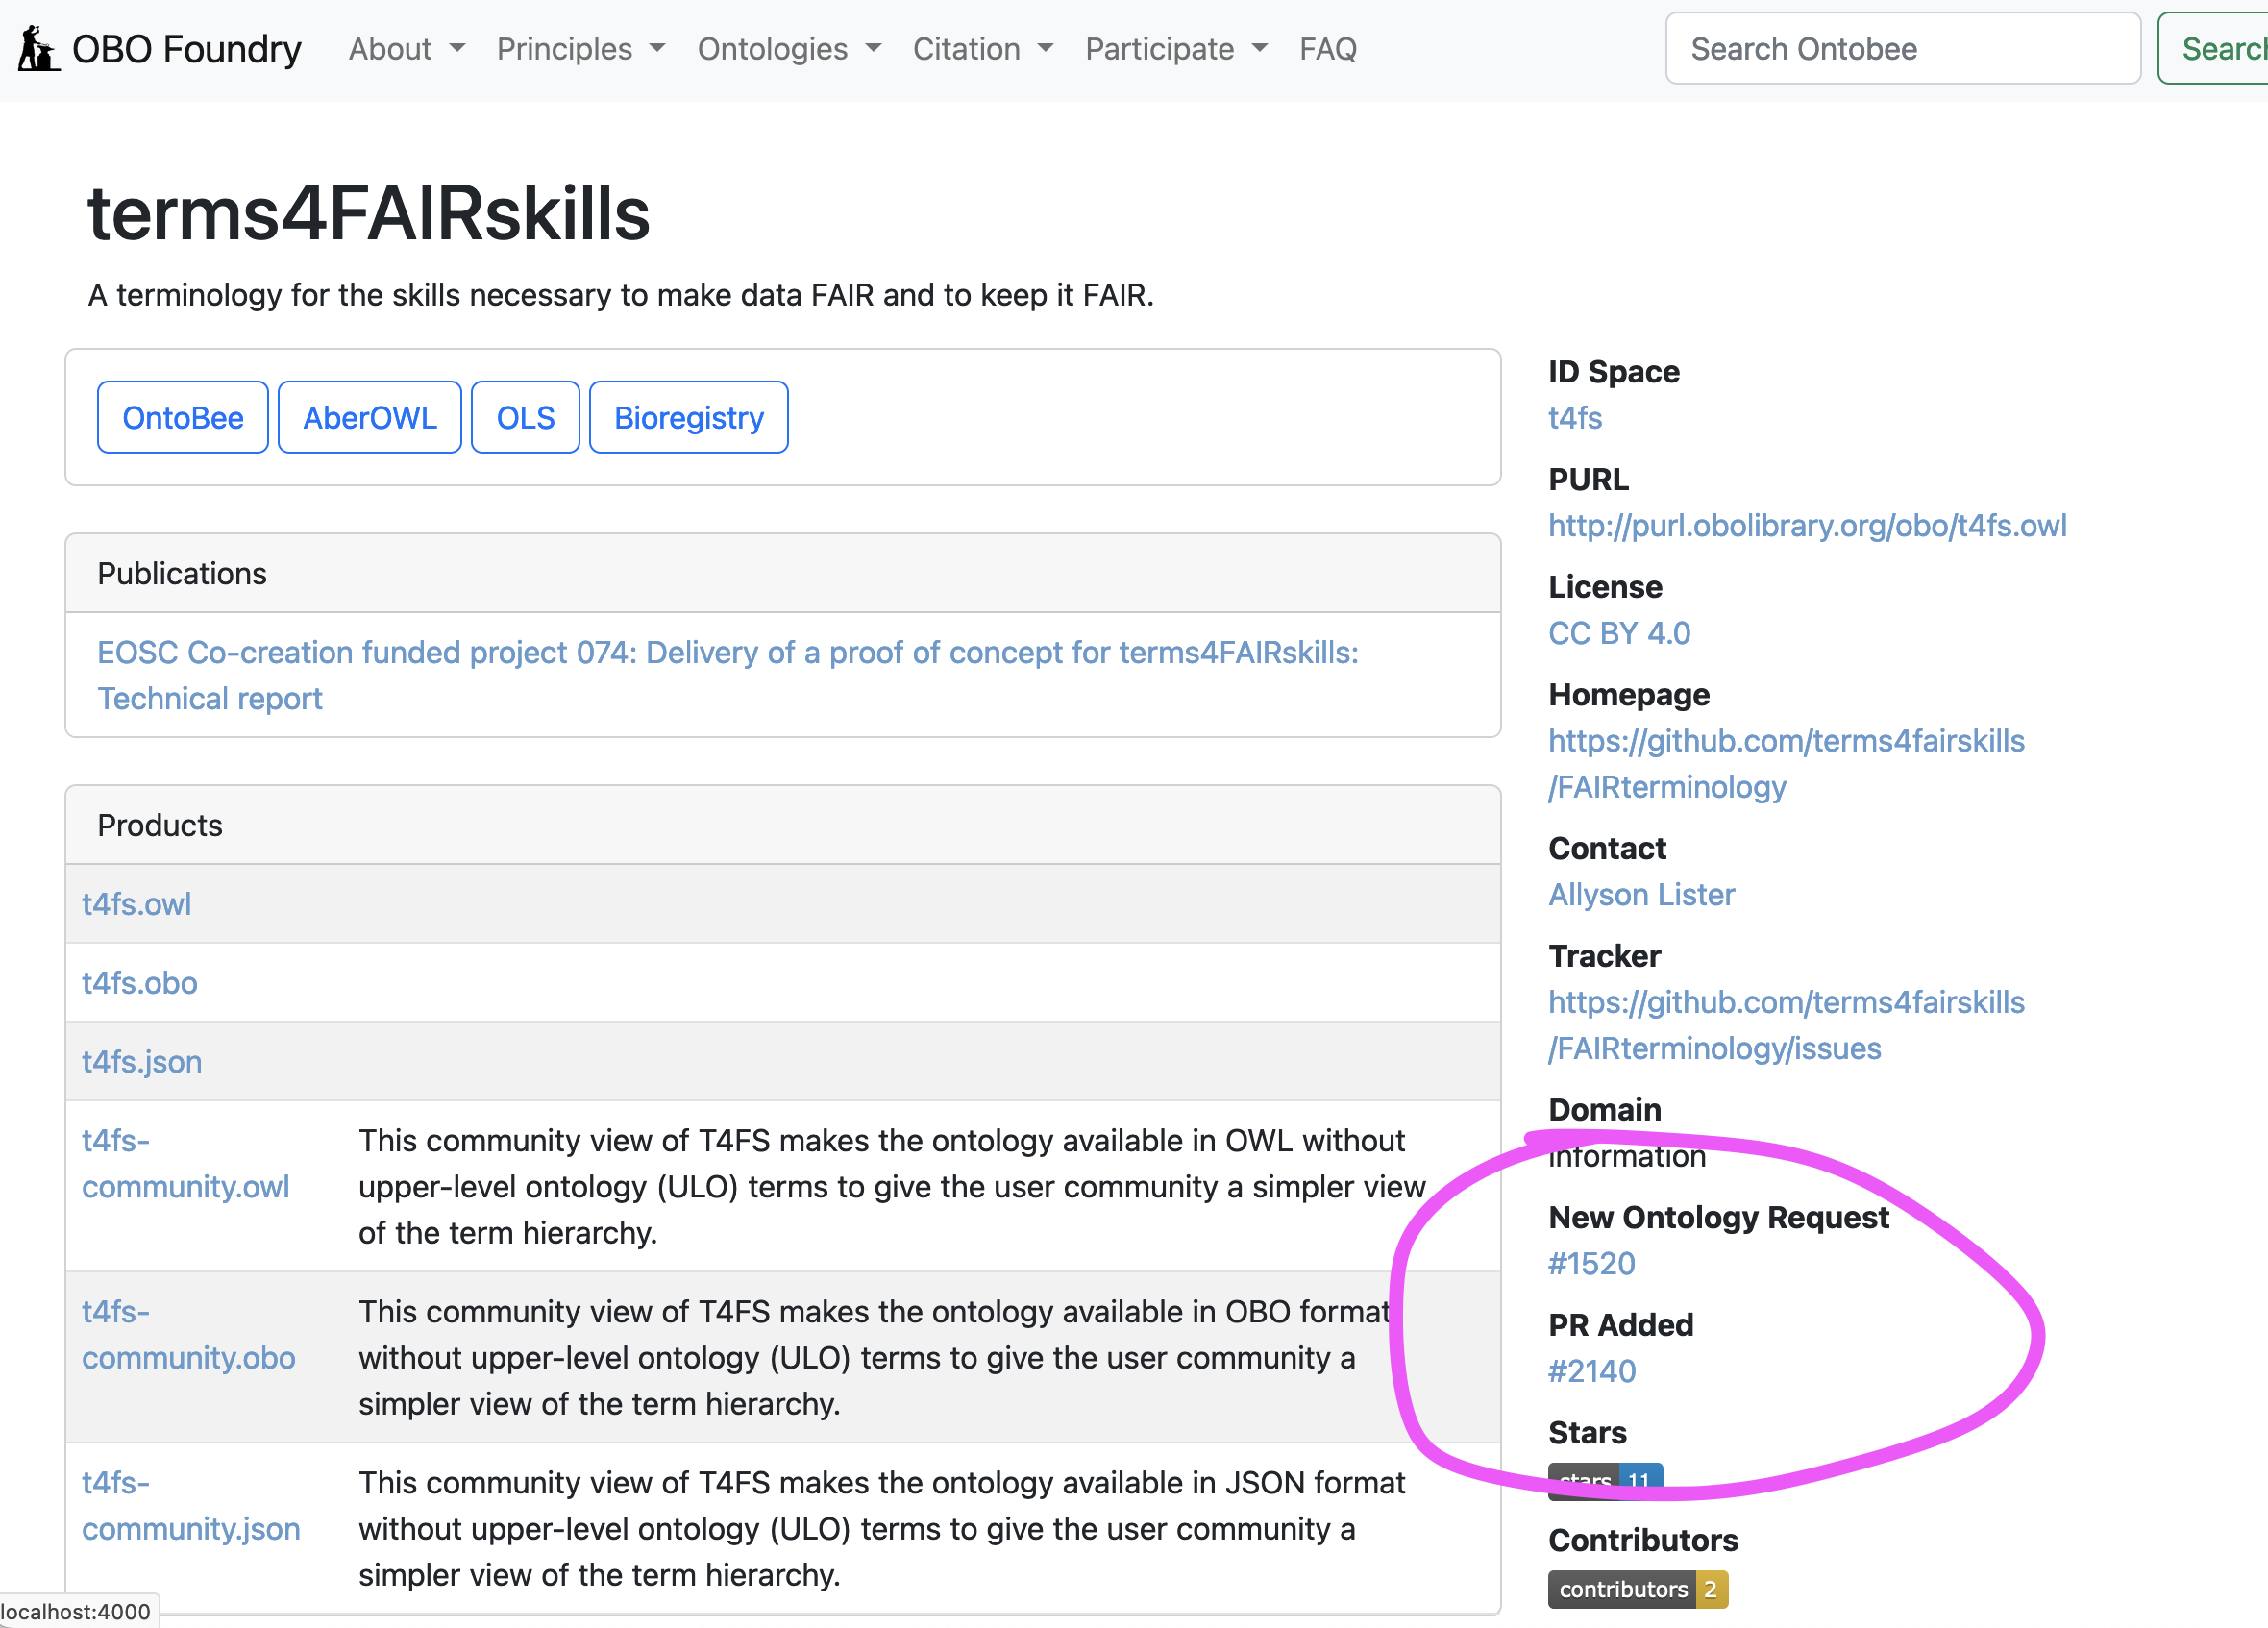Open the AberOWL browser button

369,417
